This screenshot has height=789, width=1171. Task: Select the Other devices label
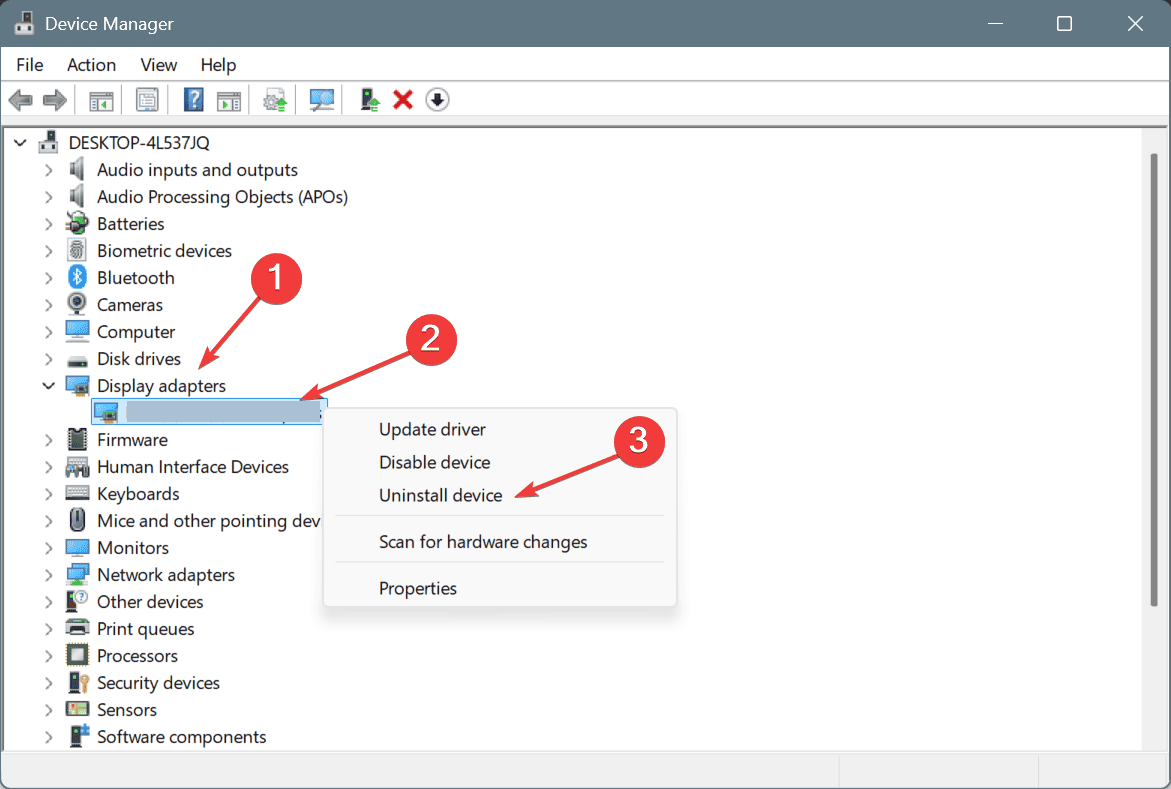coord(150,601)
